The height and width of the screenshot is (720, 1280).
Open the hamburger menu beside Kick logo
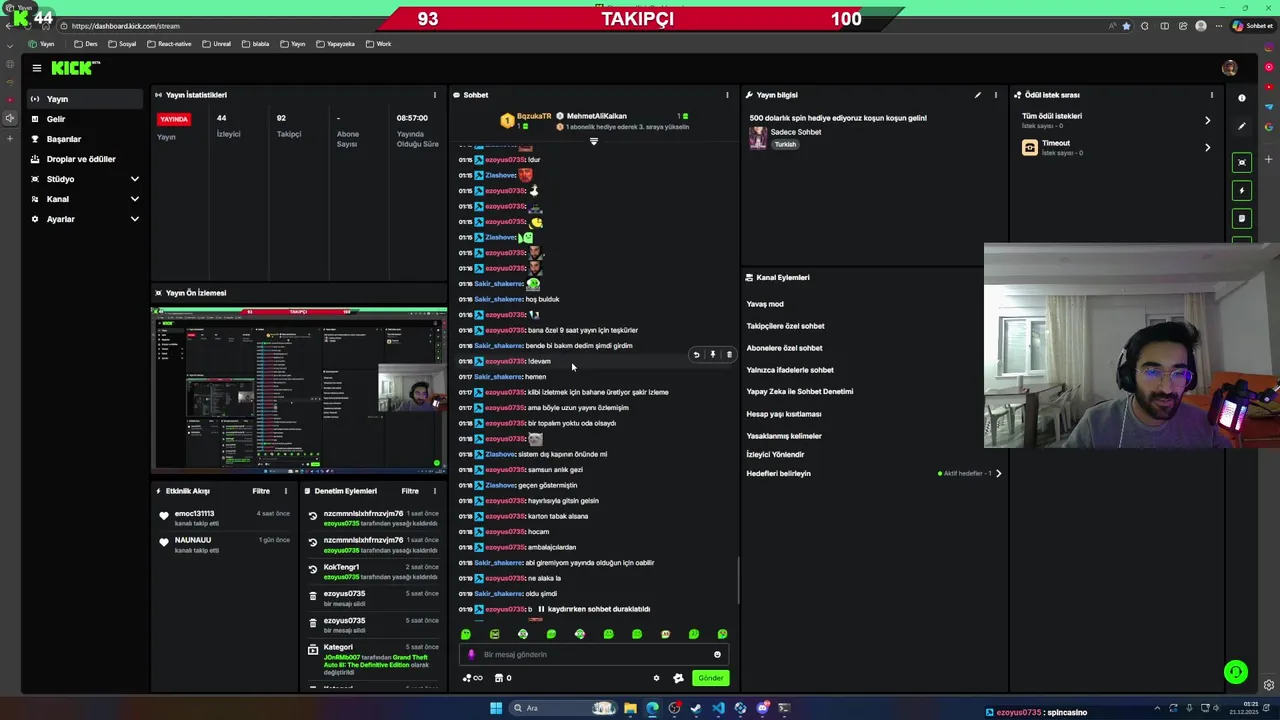36,68
